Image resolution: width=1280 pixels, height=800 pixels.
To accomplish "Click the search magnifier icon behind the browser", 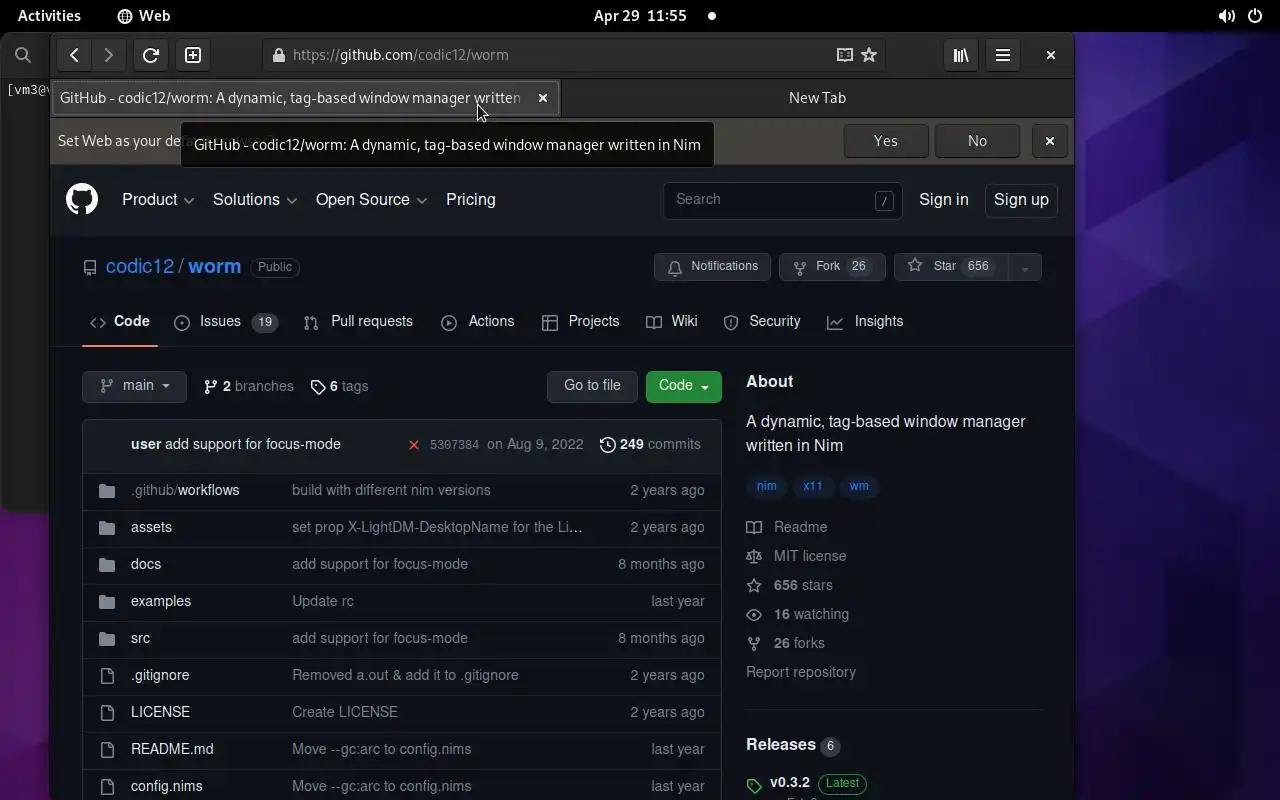I will (x=23, y=55).
